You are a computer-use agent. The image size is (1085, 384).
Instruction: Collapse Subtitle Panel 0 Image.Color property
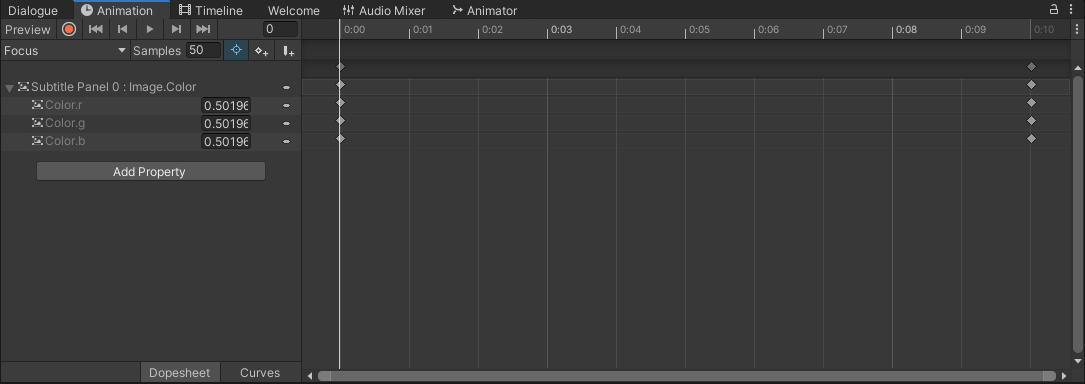coord(9,88)
